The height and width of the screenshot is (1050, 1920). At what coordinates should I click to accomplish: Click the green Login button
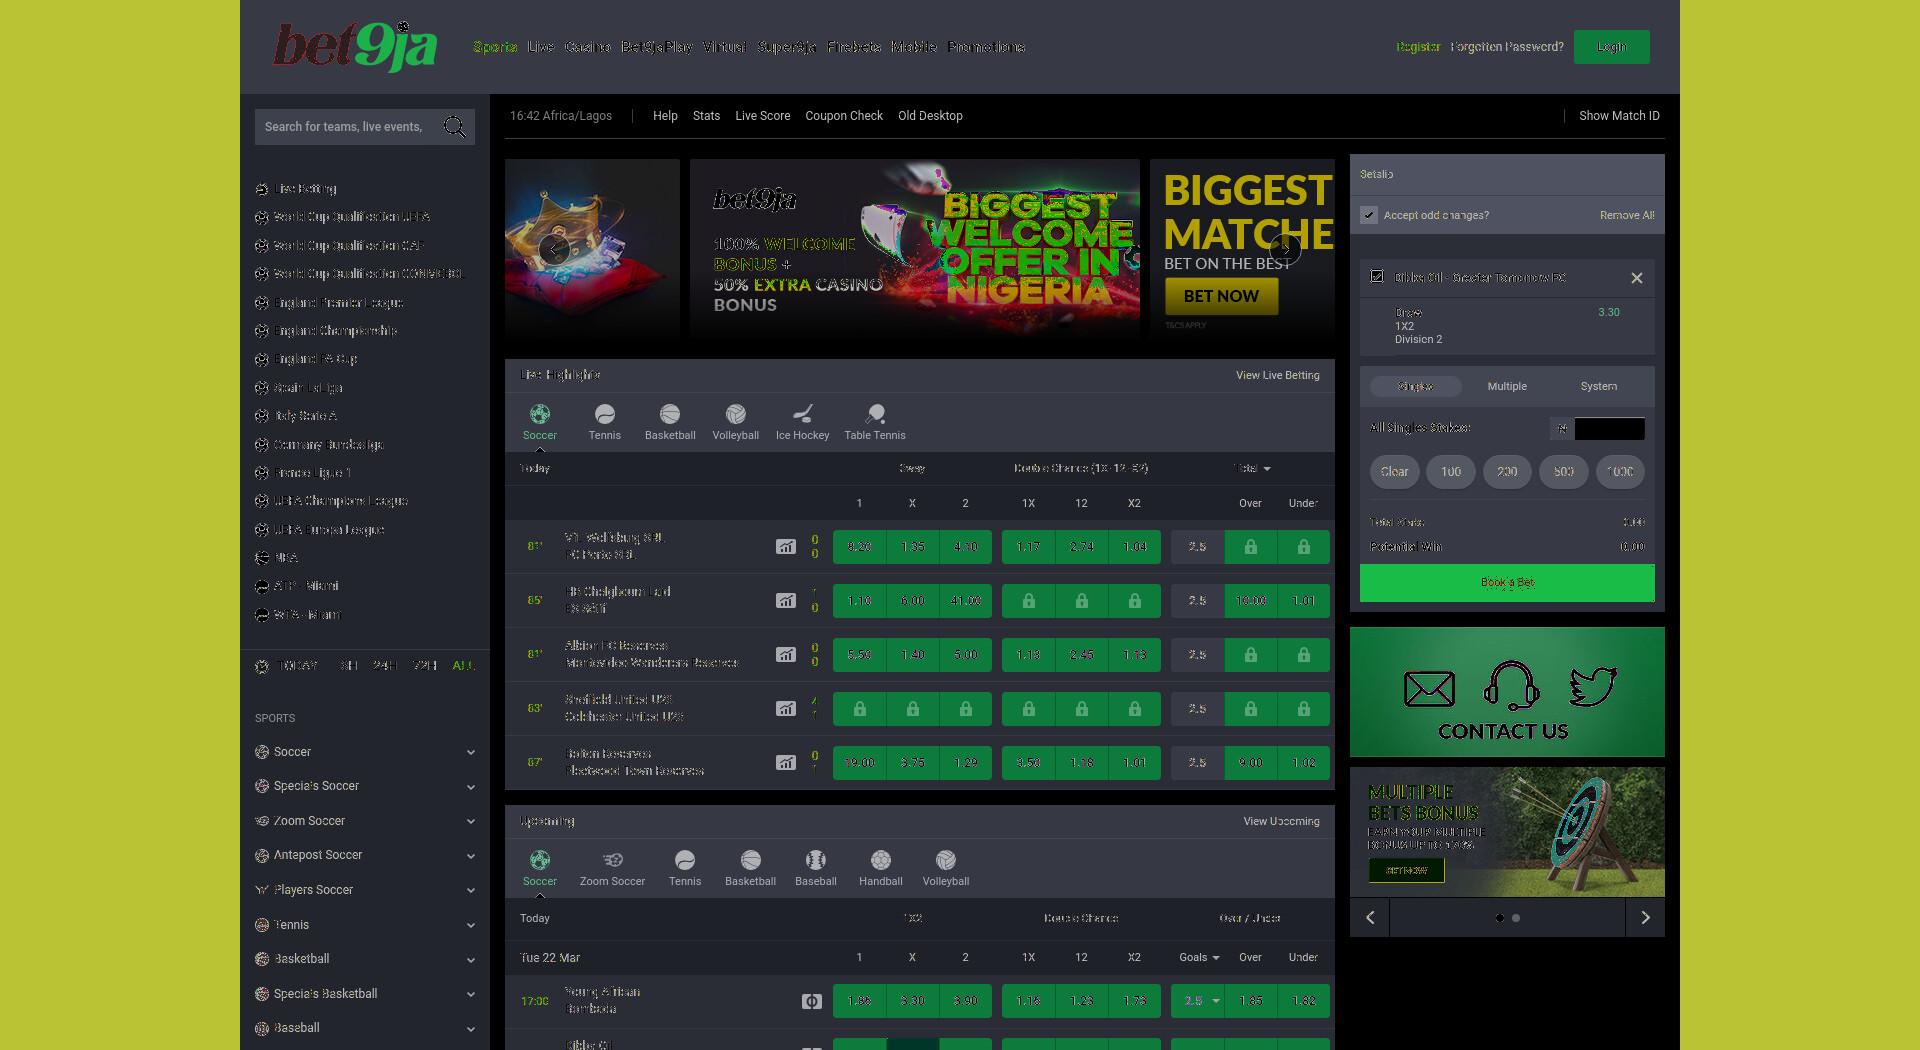tap(1612, 47)
